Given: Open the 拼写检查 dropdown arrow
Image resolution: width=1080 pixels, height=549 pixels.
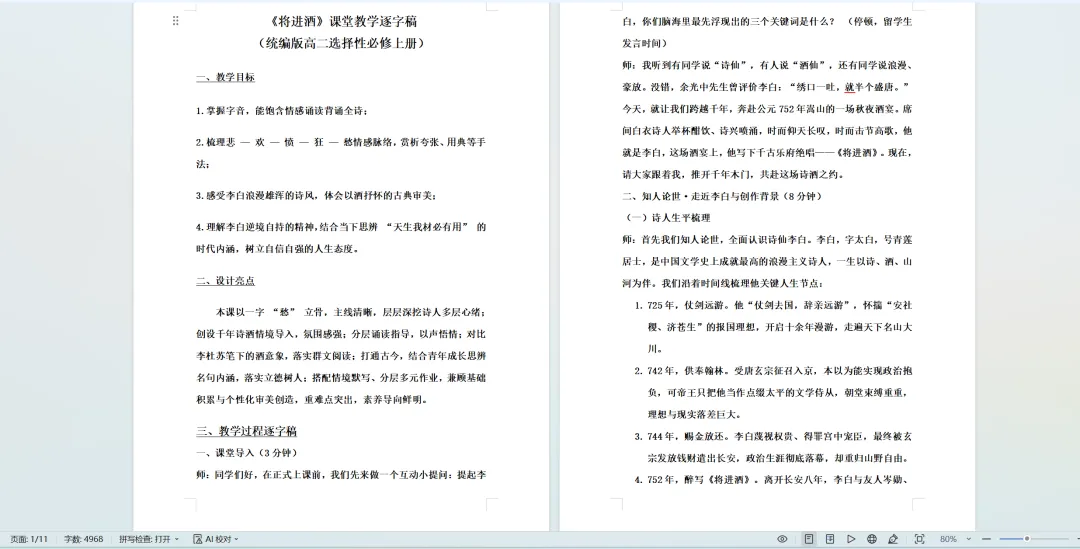Looking at the screenshot, I should click(x=177, y=539).
